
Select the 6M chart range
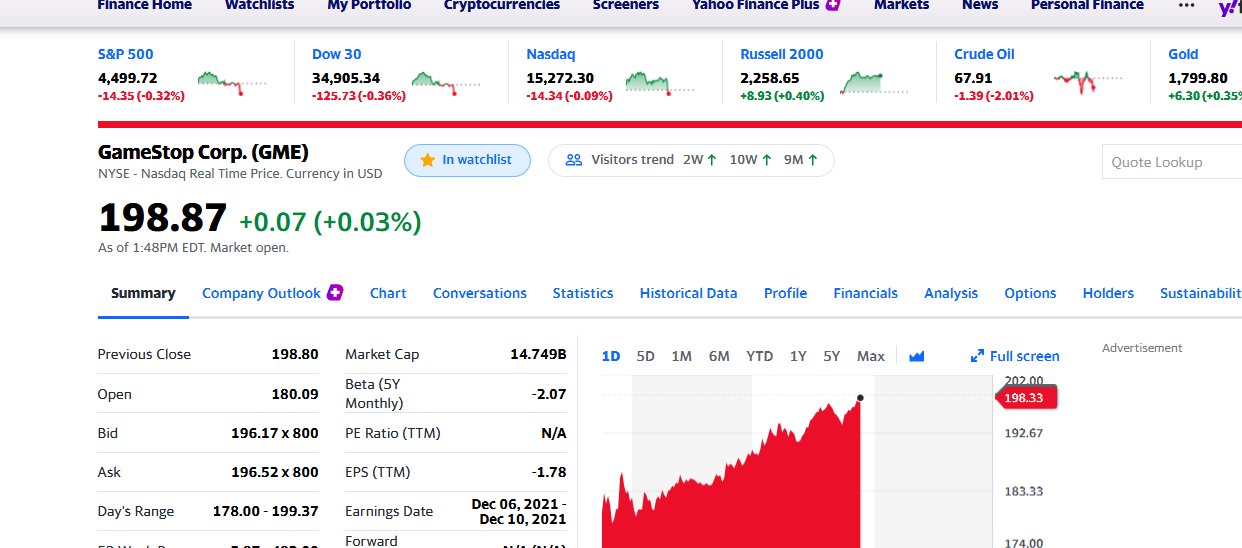(x=719, y=356)
